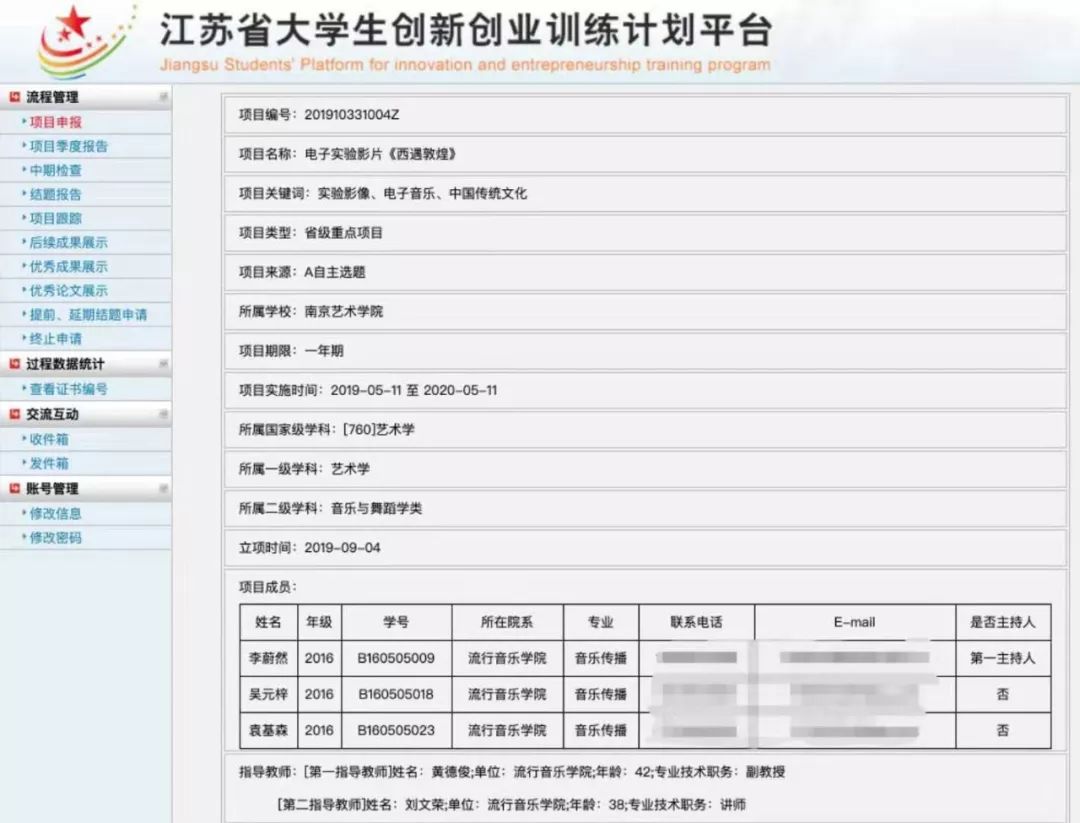Open the 收件箱 inbox

pyautogui.click(x=49, y=439)
